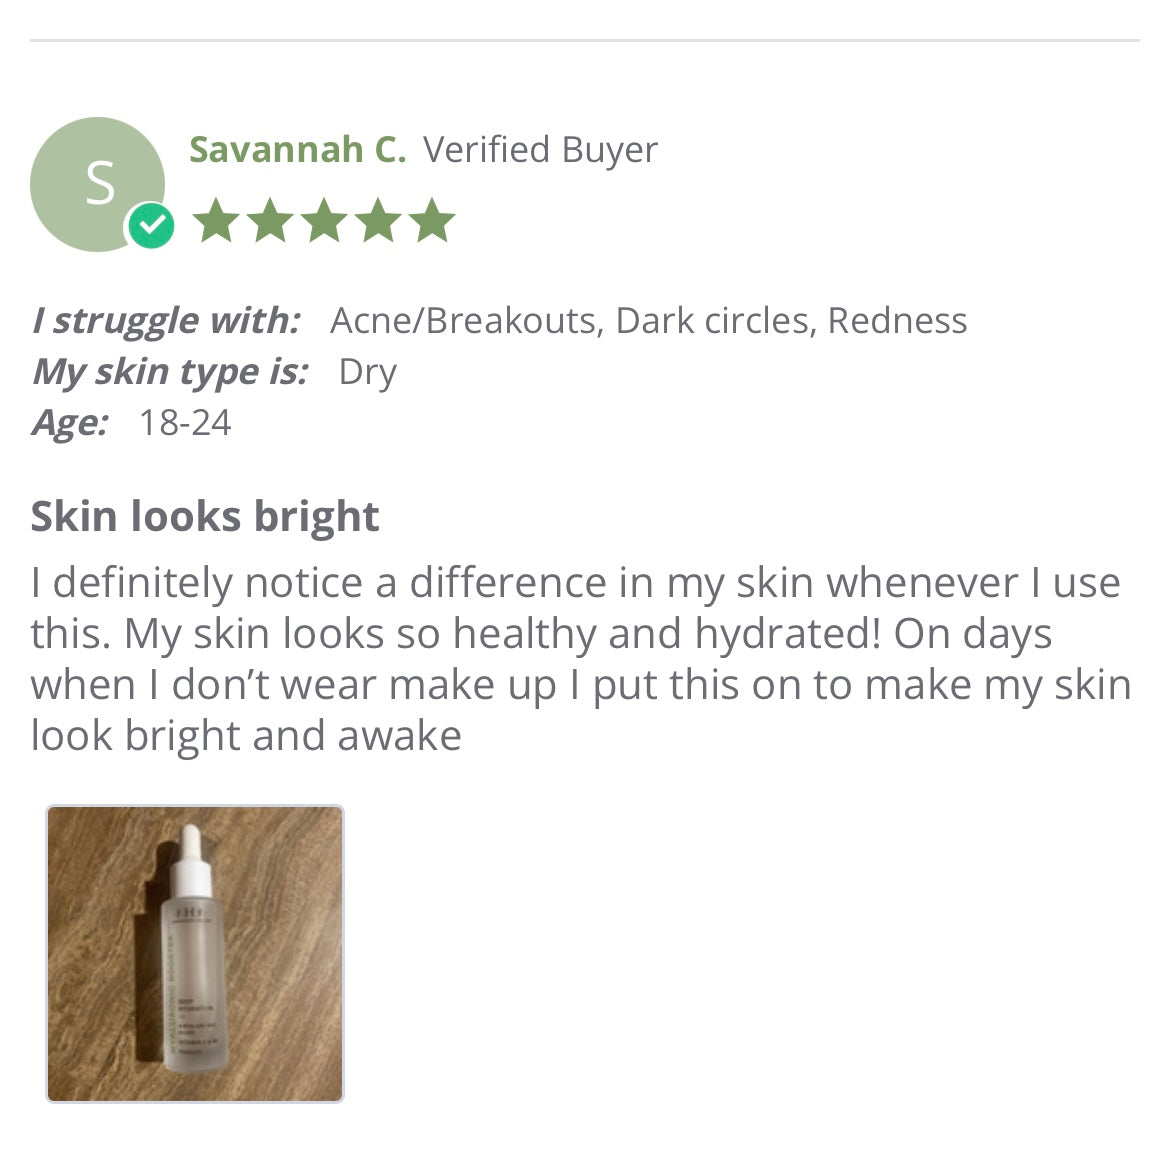This screenshot has width=1170, height=1170.
Task: Click the second rating star
Action: [269, 221]
